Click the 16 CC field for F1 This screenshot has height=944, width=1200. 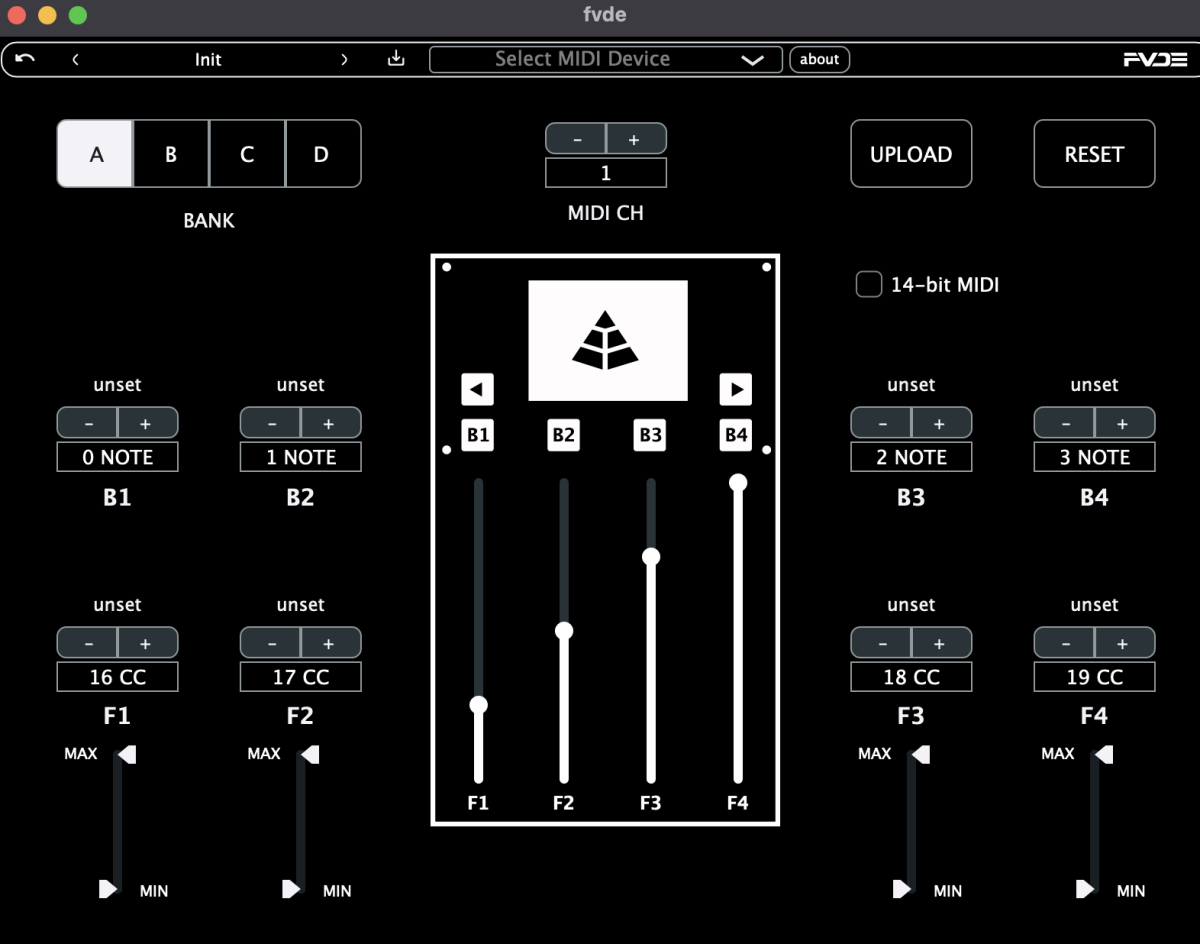(117, 677)
